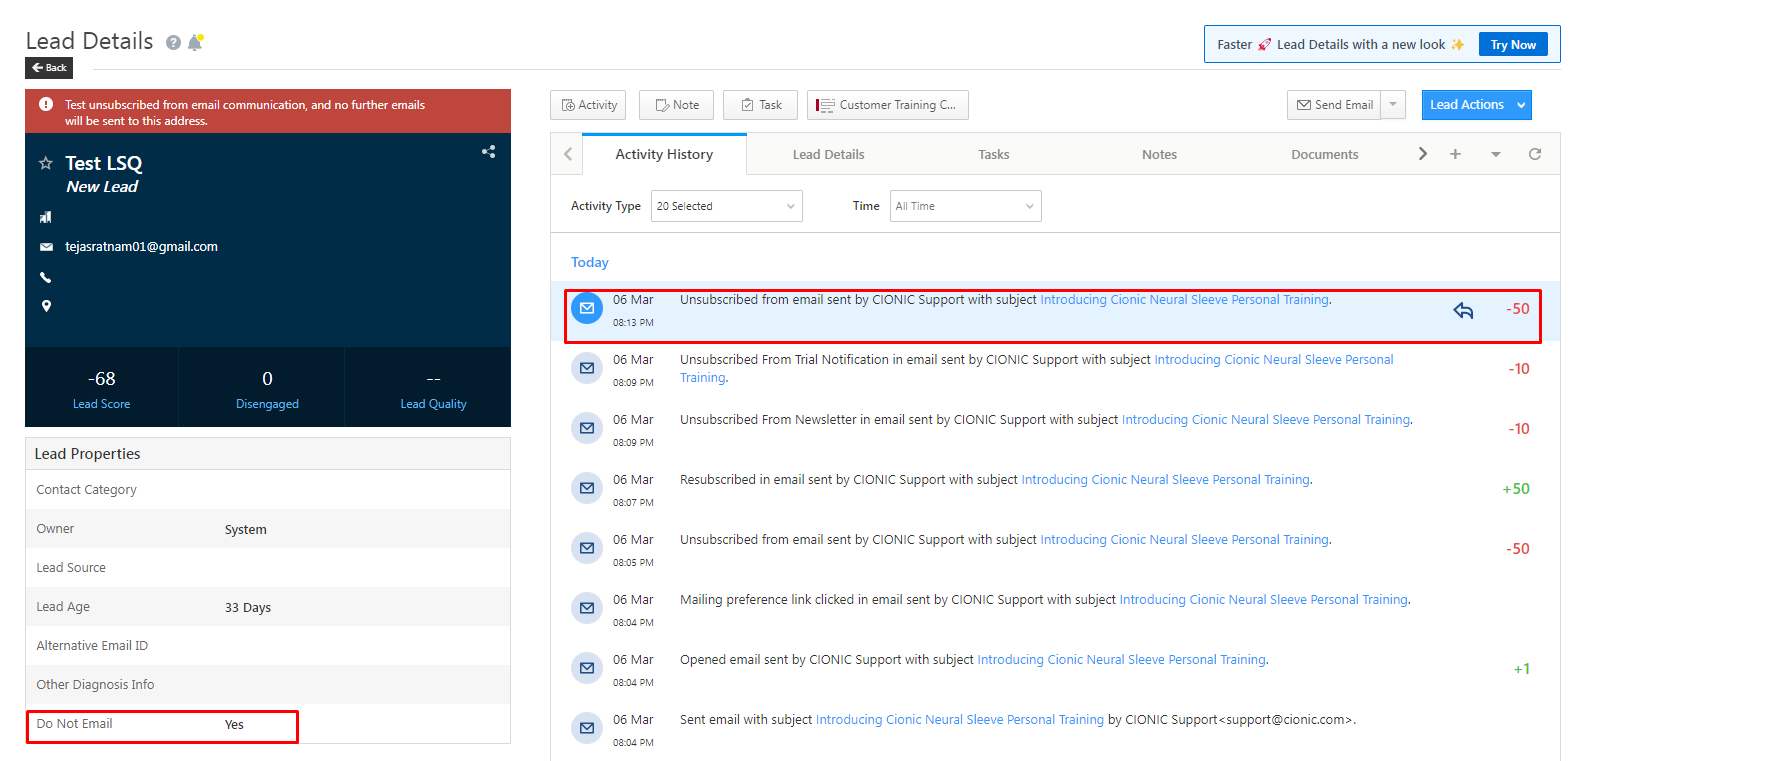Click the Owner System value
Viewport: 1774px width, 761px height.
pyautogui.click(x=246, y=530)
